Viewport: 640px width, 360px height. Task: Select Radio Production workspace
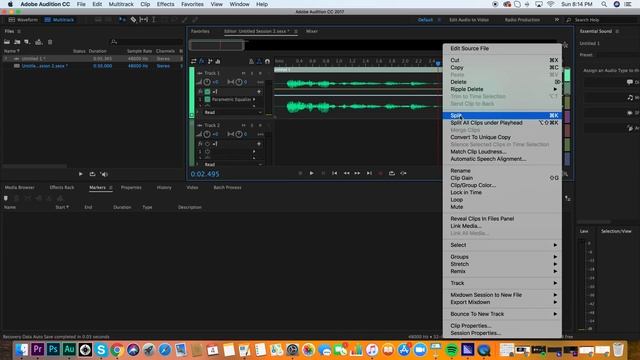point(522,20)
